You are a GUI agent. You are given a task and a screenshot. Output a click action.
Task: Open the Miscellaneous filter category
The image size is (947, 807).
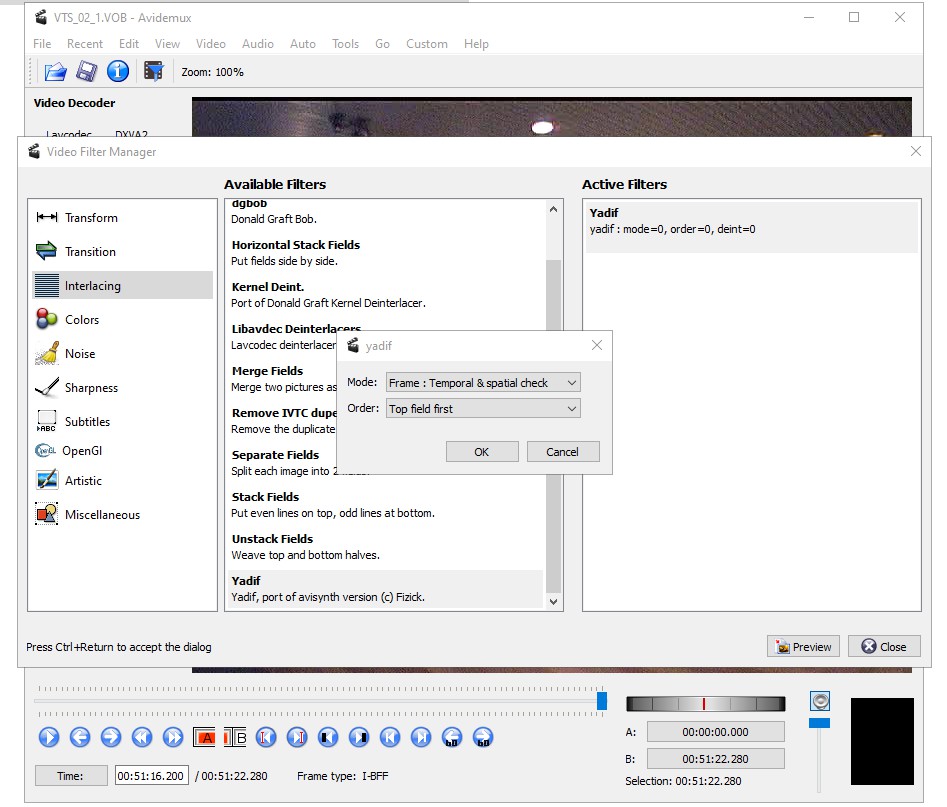click(x=123, y=514)
